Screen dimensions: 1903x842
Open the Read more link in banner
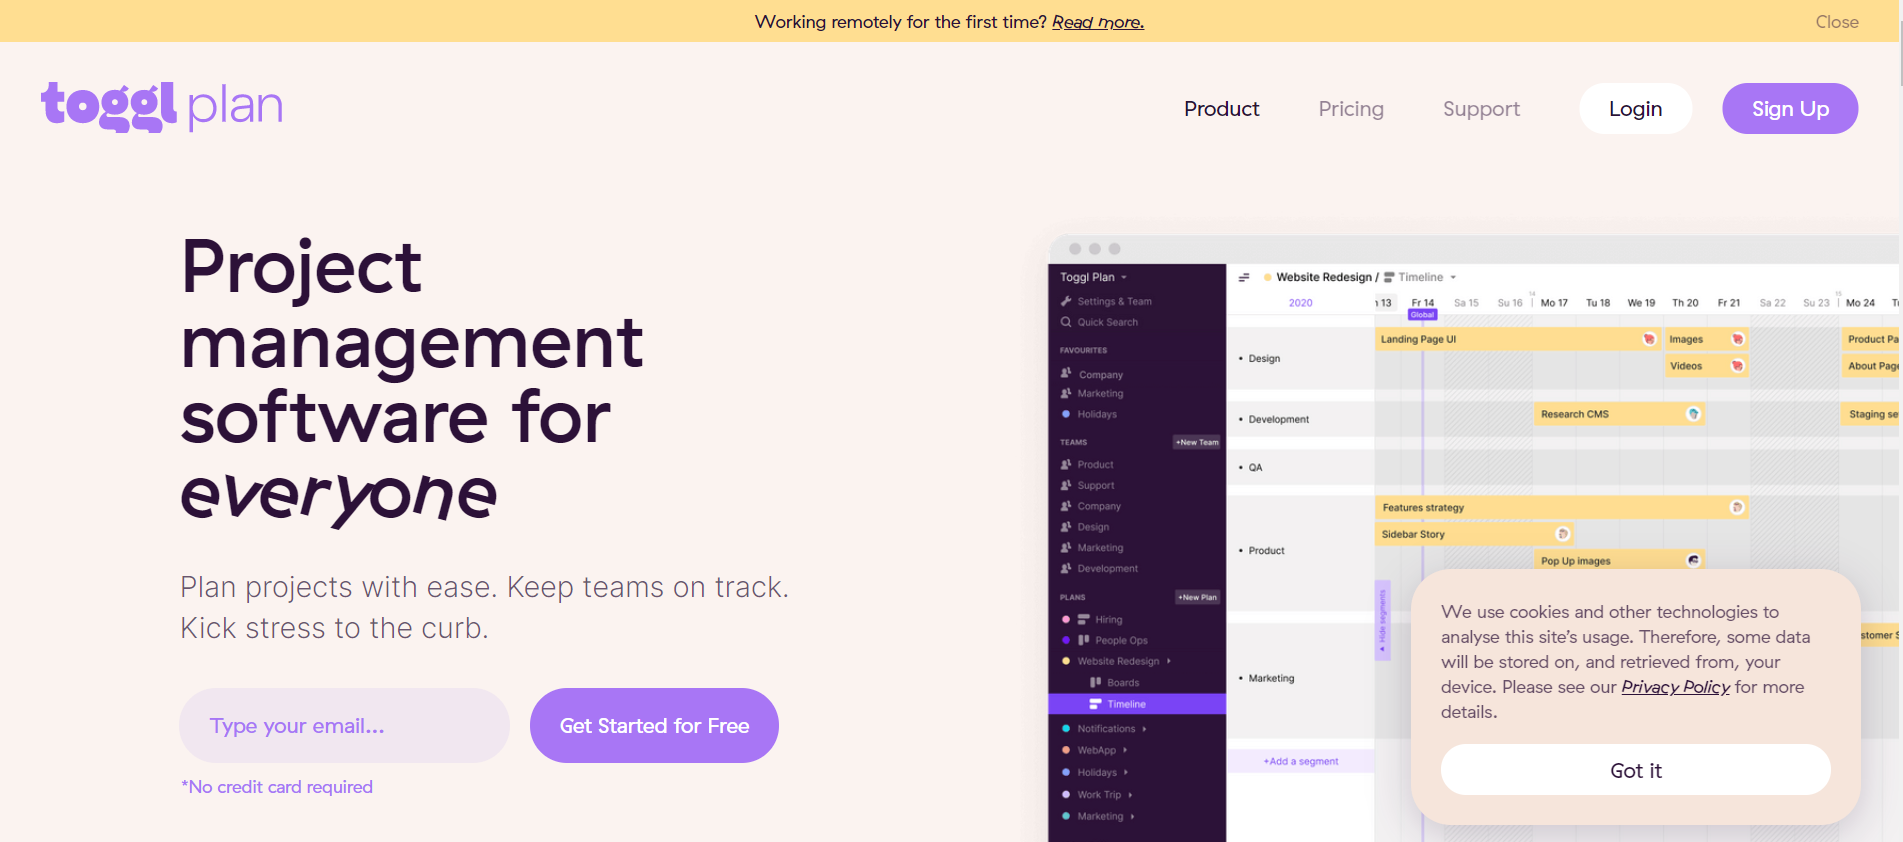pos(1097,22)
